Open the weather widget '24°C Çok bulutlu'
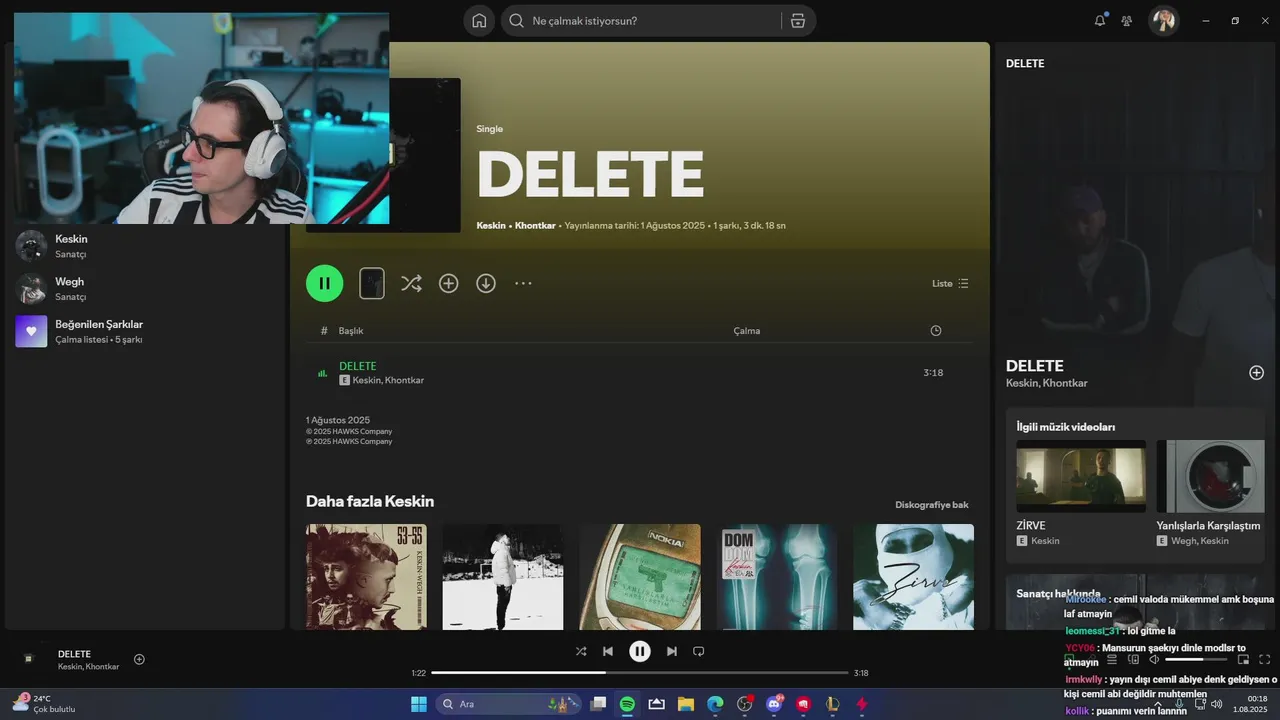 click(x=45, y=703)
